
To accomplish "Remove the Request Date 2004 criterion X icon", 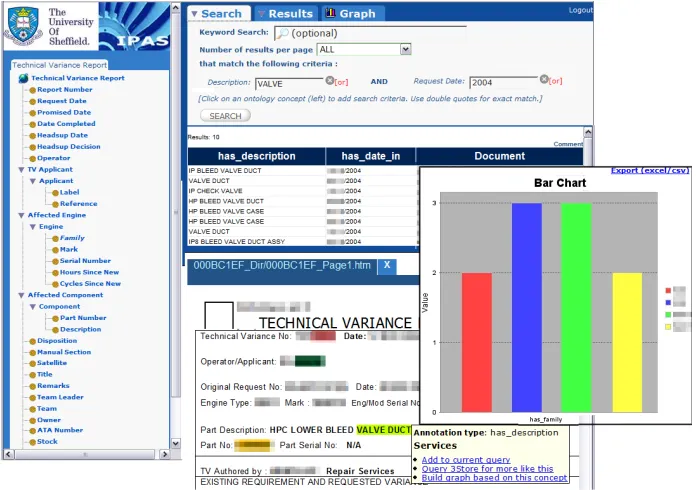I will point(544,79).
